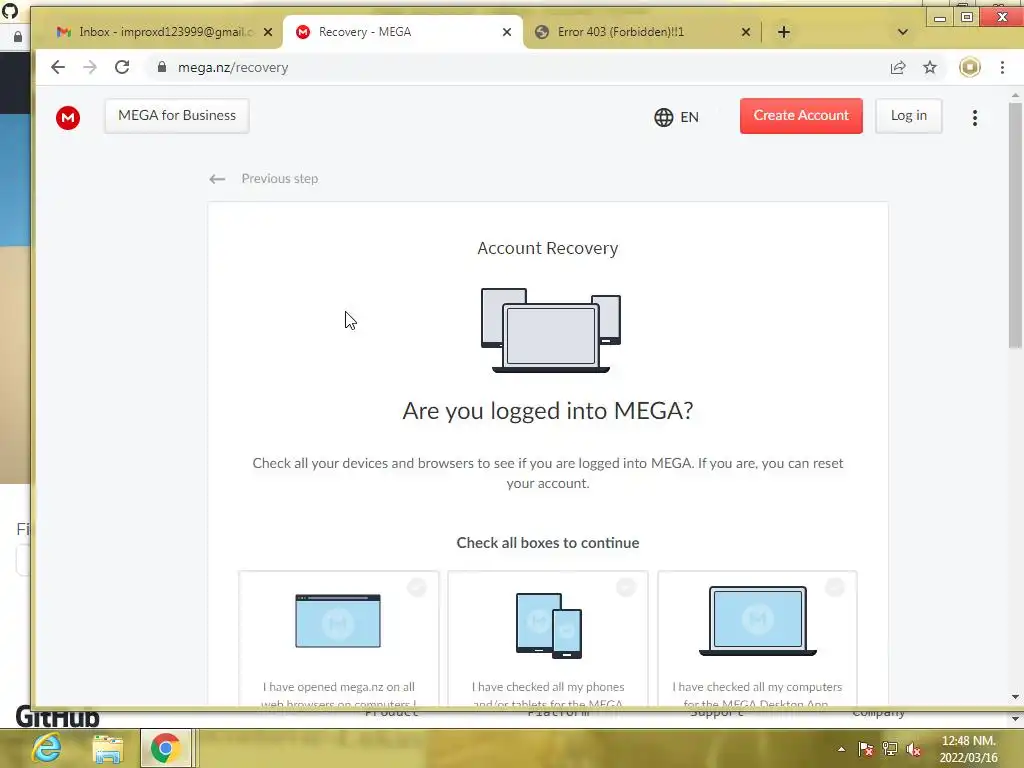Close the Gmail Inbox tab
Screen dimensions: 1024x768
268,32
